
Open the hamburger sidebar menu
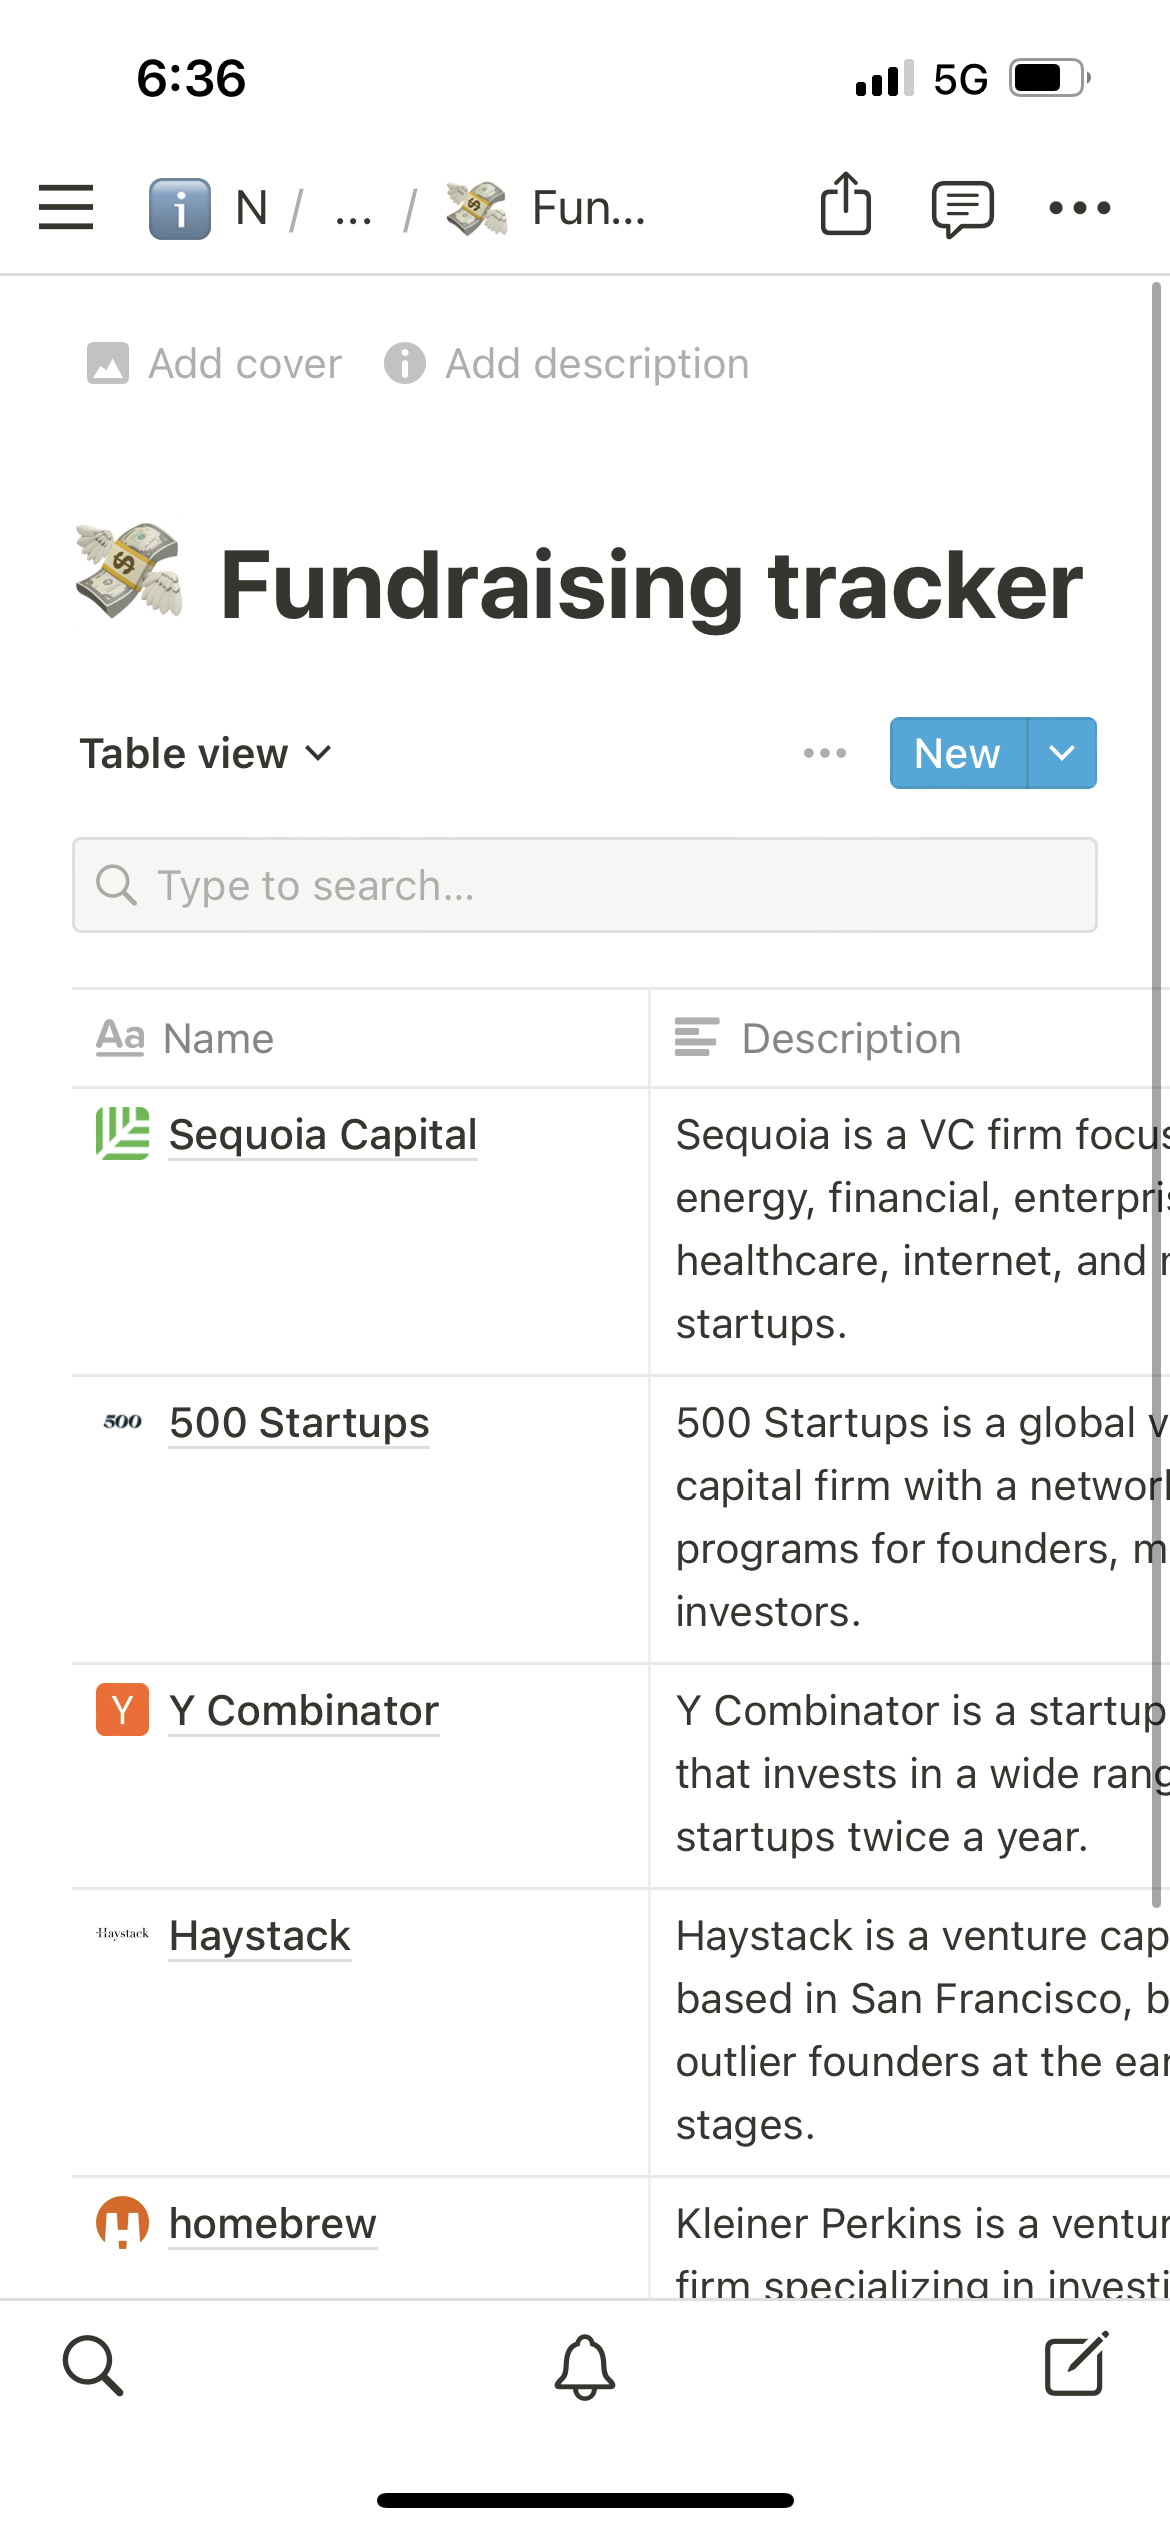pyautogui.click(x=66, y=208)
